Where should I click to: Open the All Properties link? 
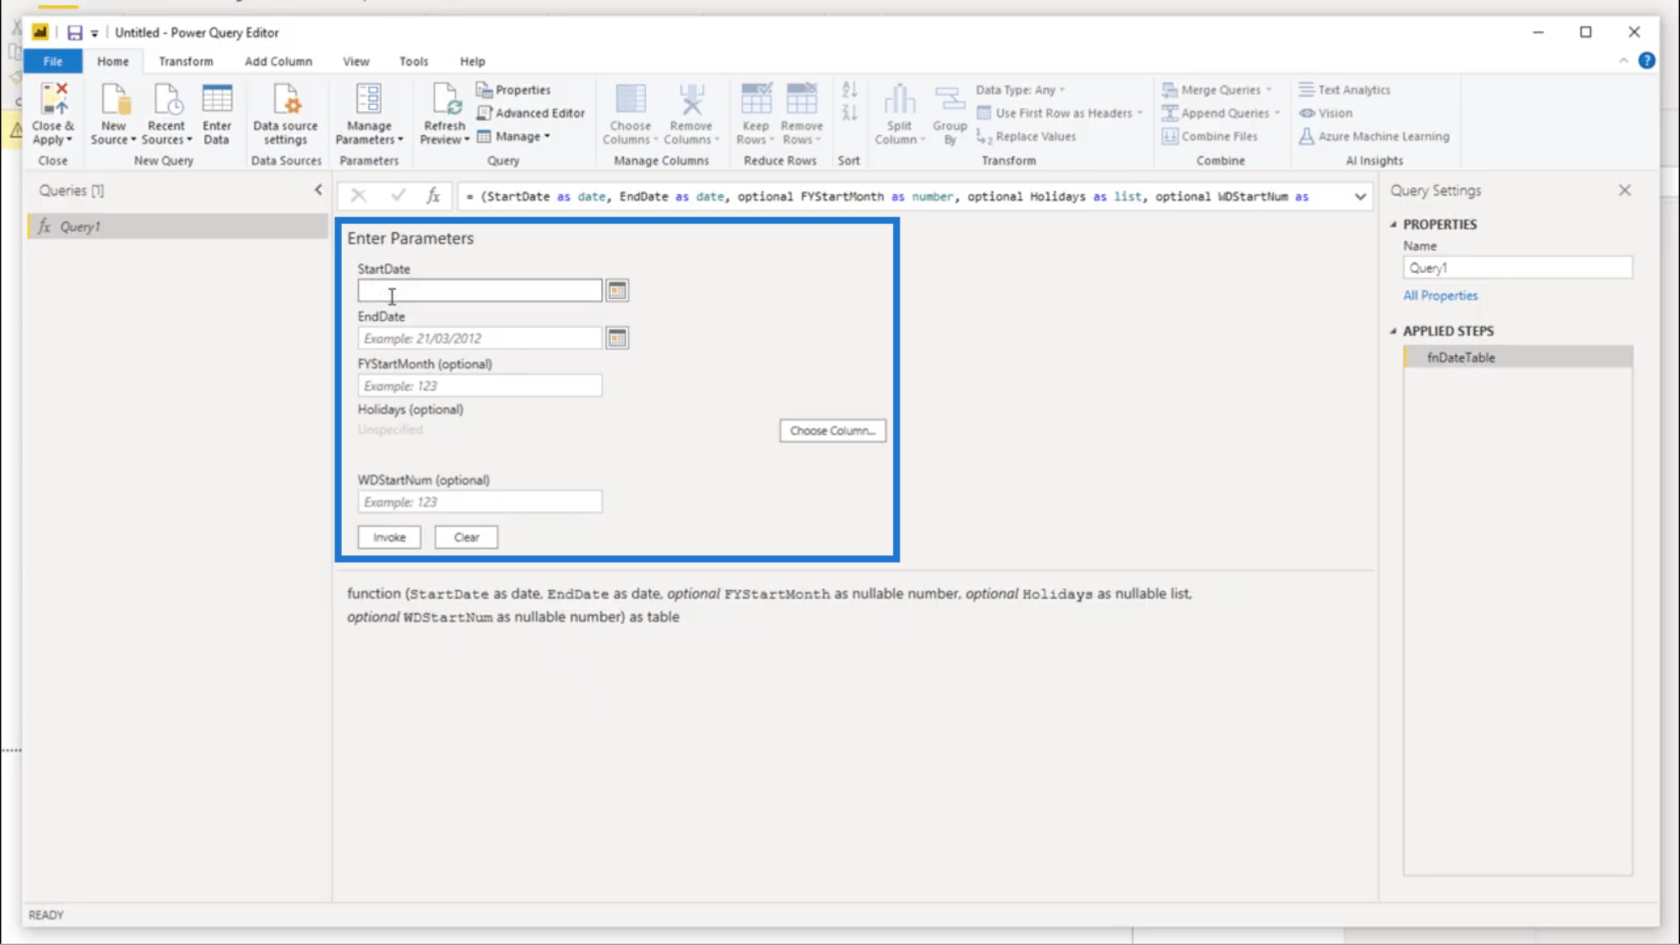pyautogui.click(x=1440, y=296)
